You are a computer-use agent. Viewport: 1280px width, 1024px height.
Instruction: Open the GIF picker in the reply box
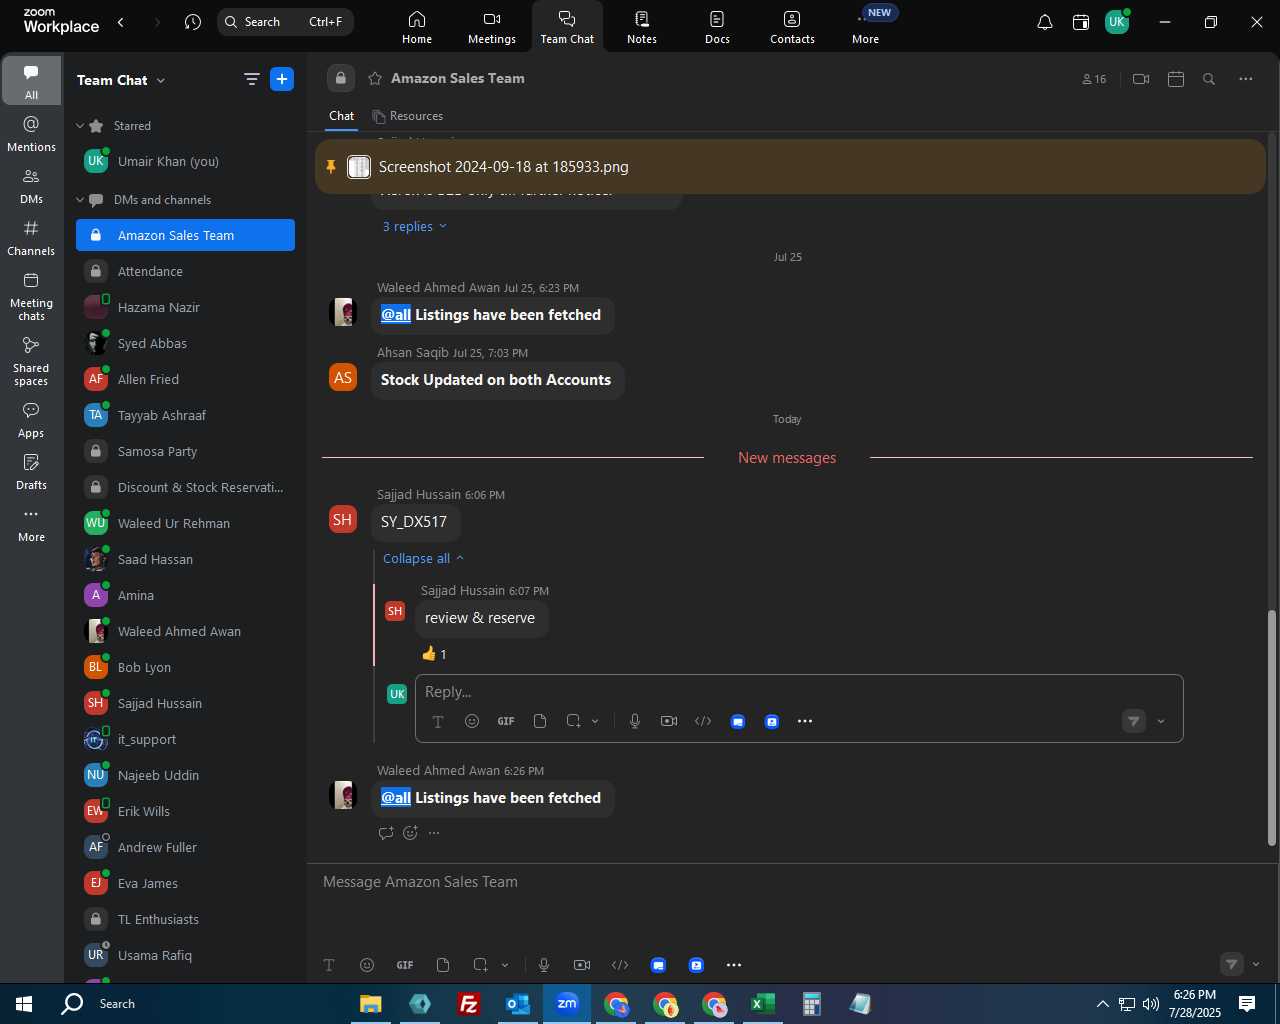[x=506, y=721]
